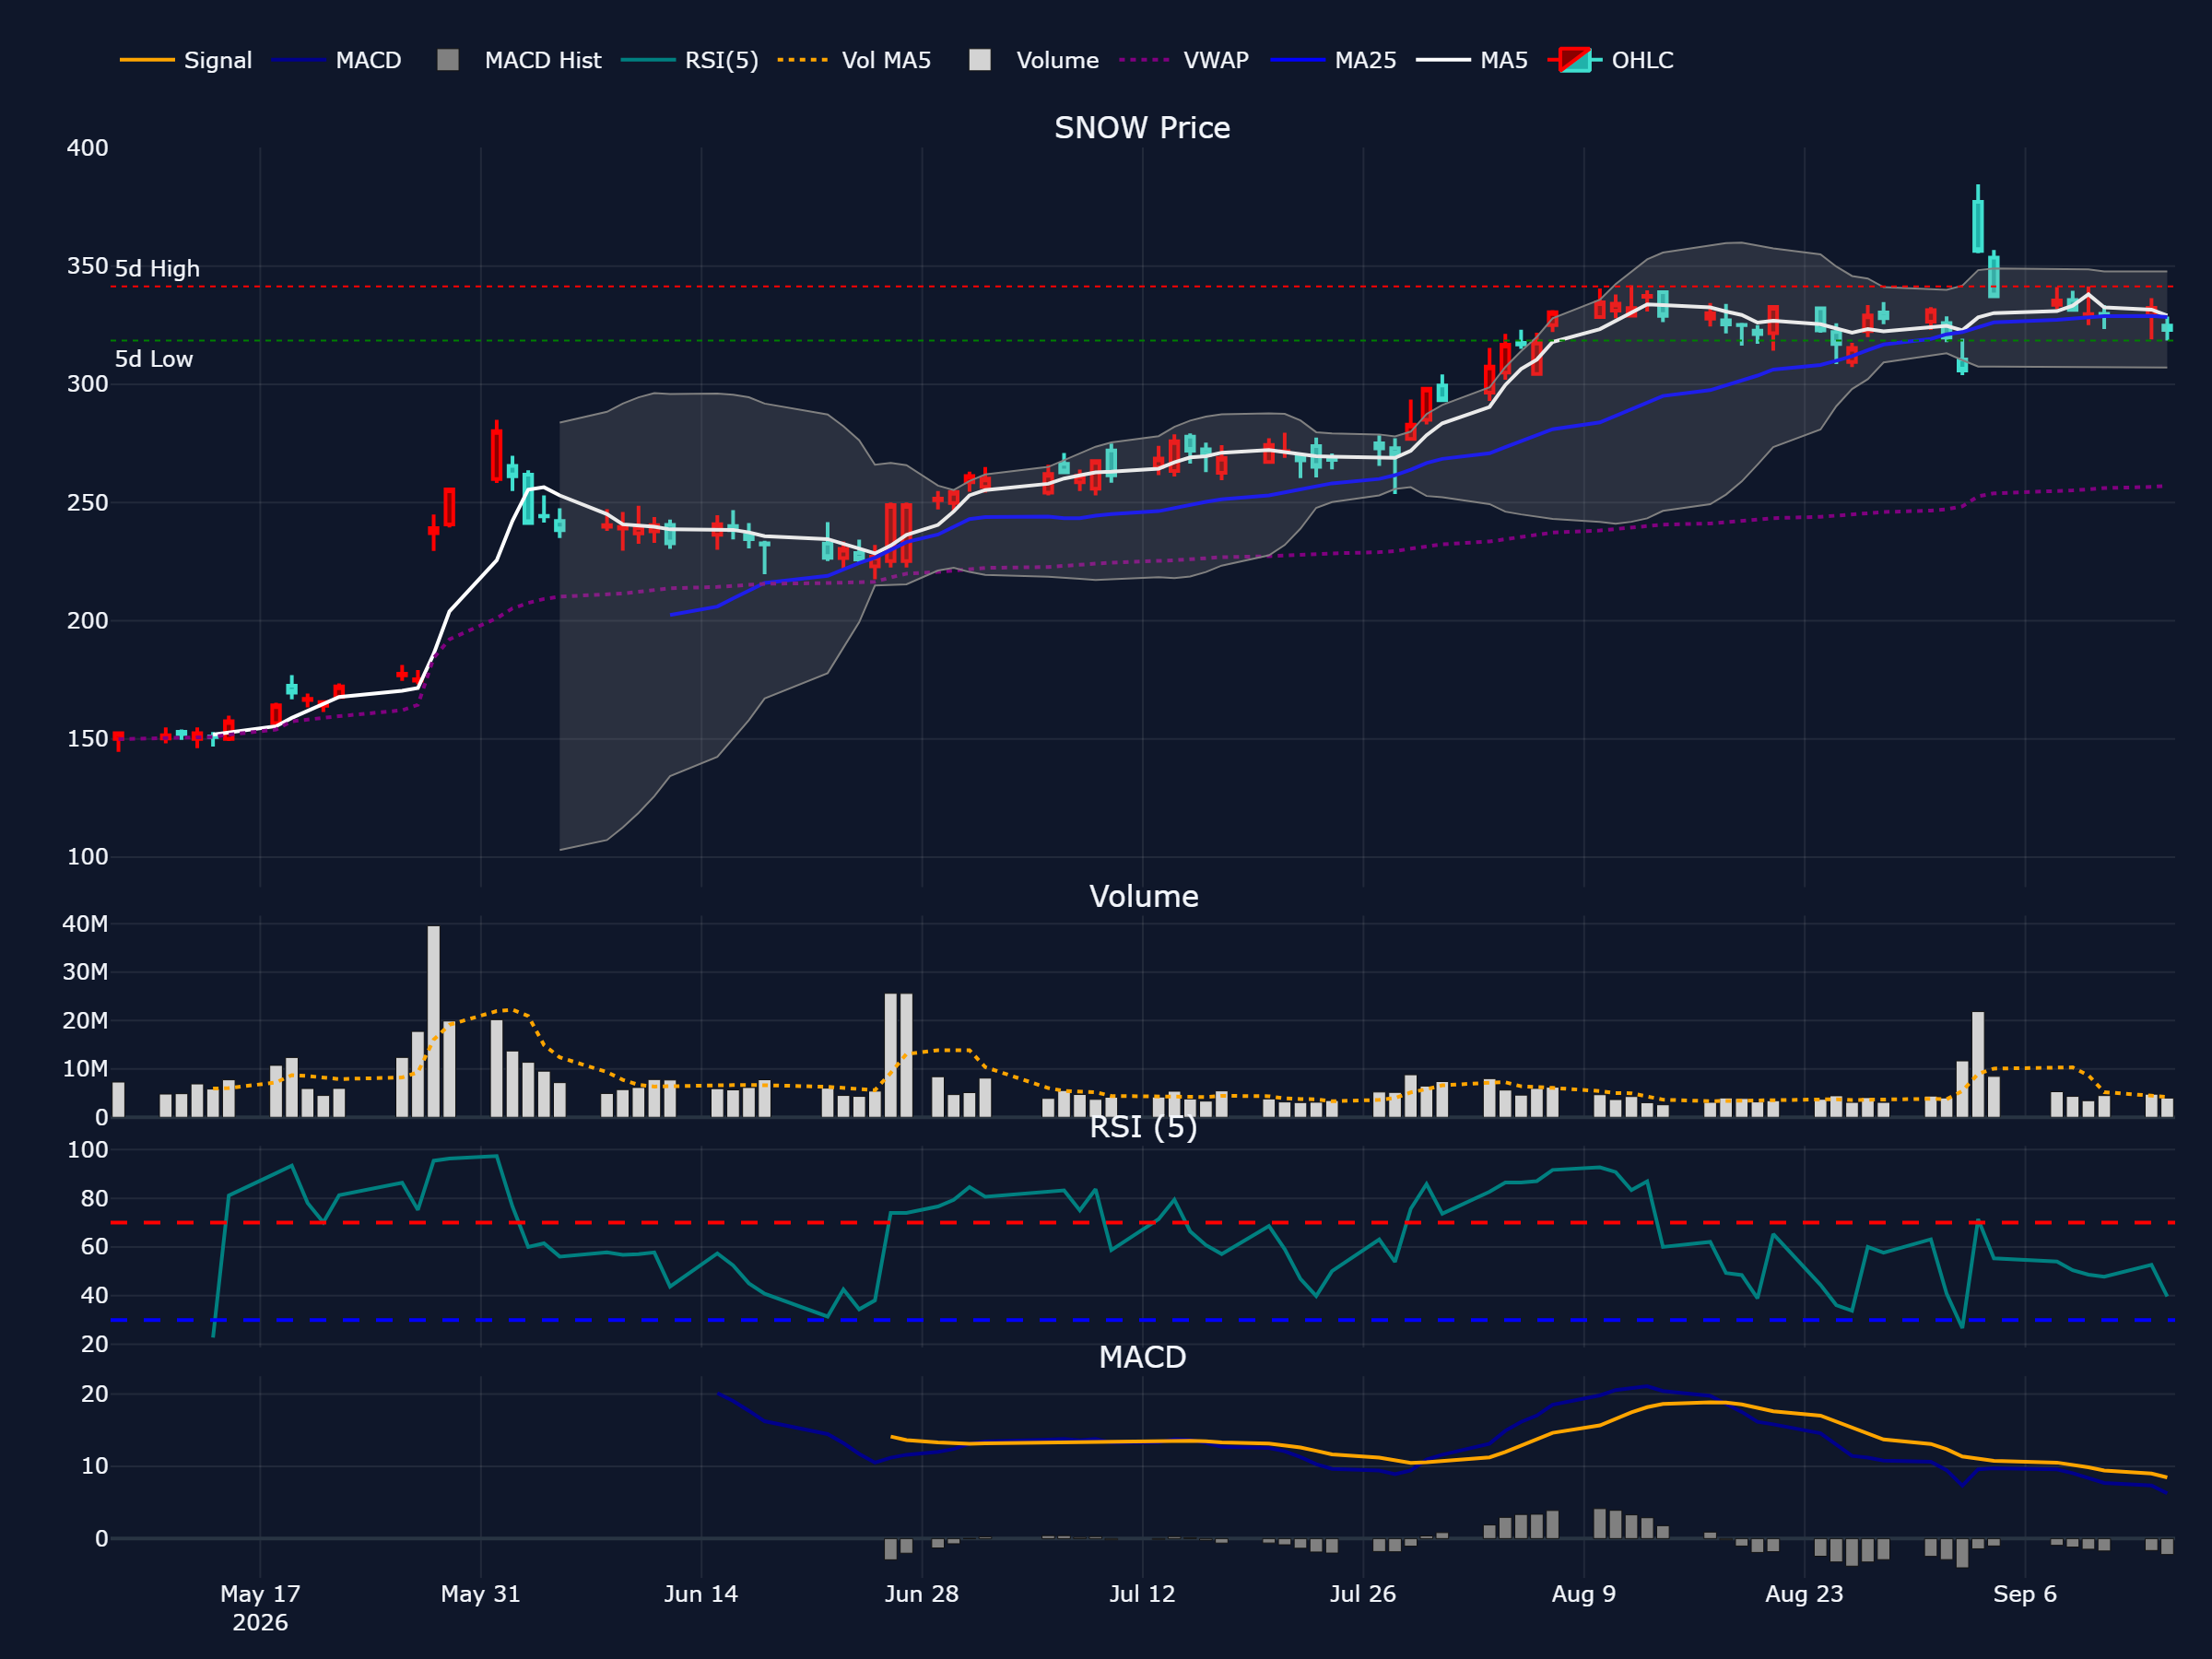Click the white Volume legend square
The width and height of the screenshot is (2212, 1659).
(x=980, y=60)
